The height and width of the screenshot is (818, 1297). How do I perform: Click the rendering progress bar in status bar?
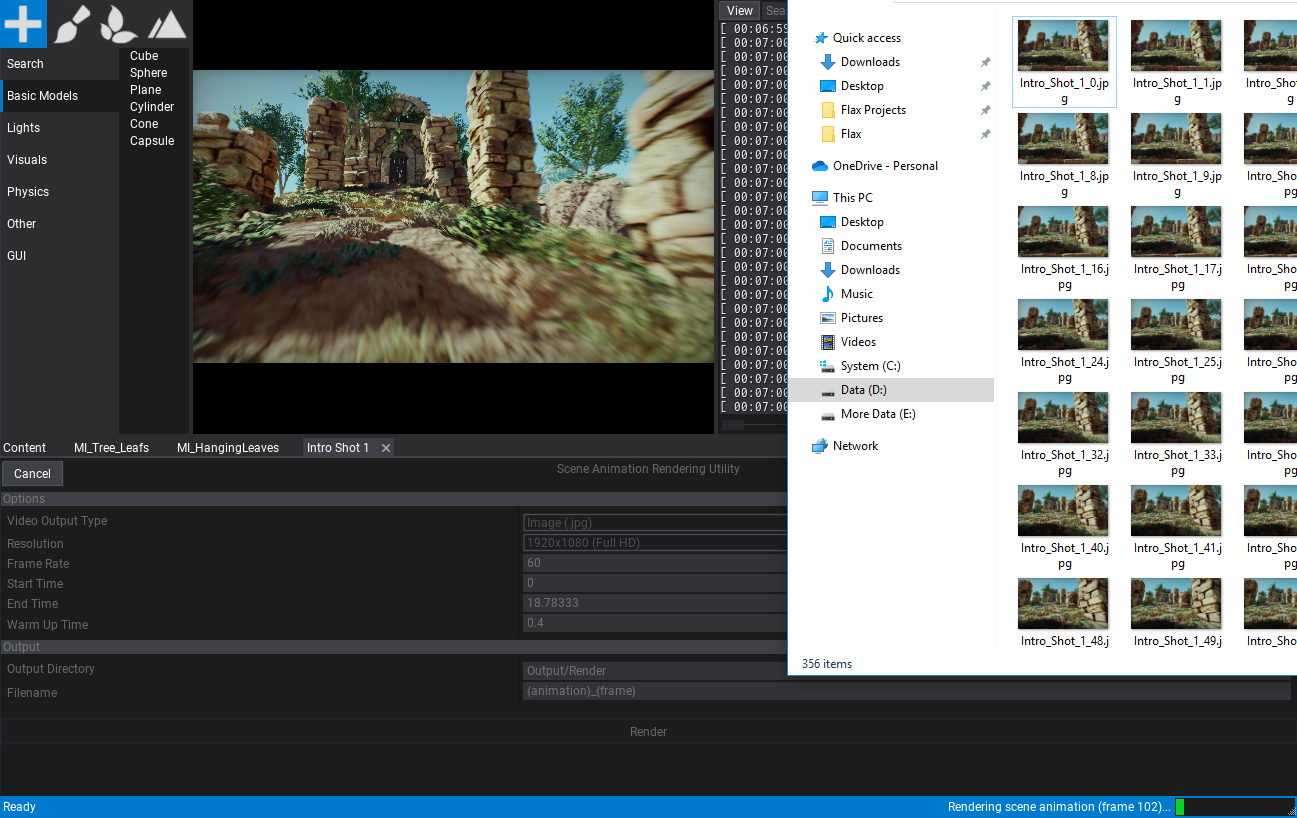1232,807
